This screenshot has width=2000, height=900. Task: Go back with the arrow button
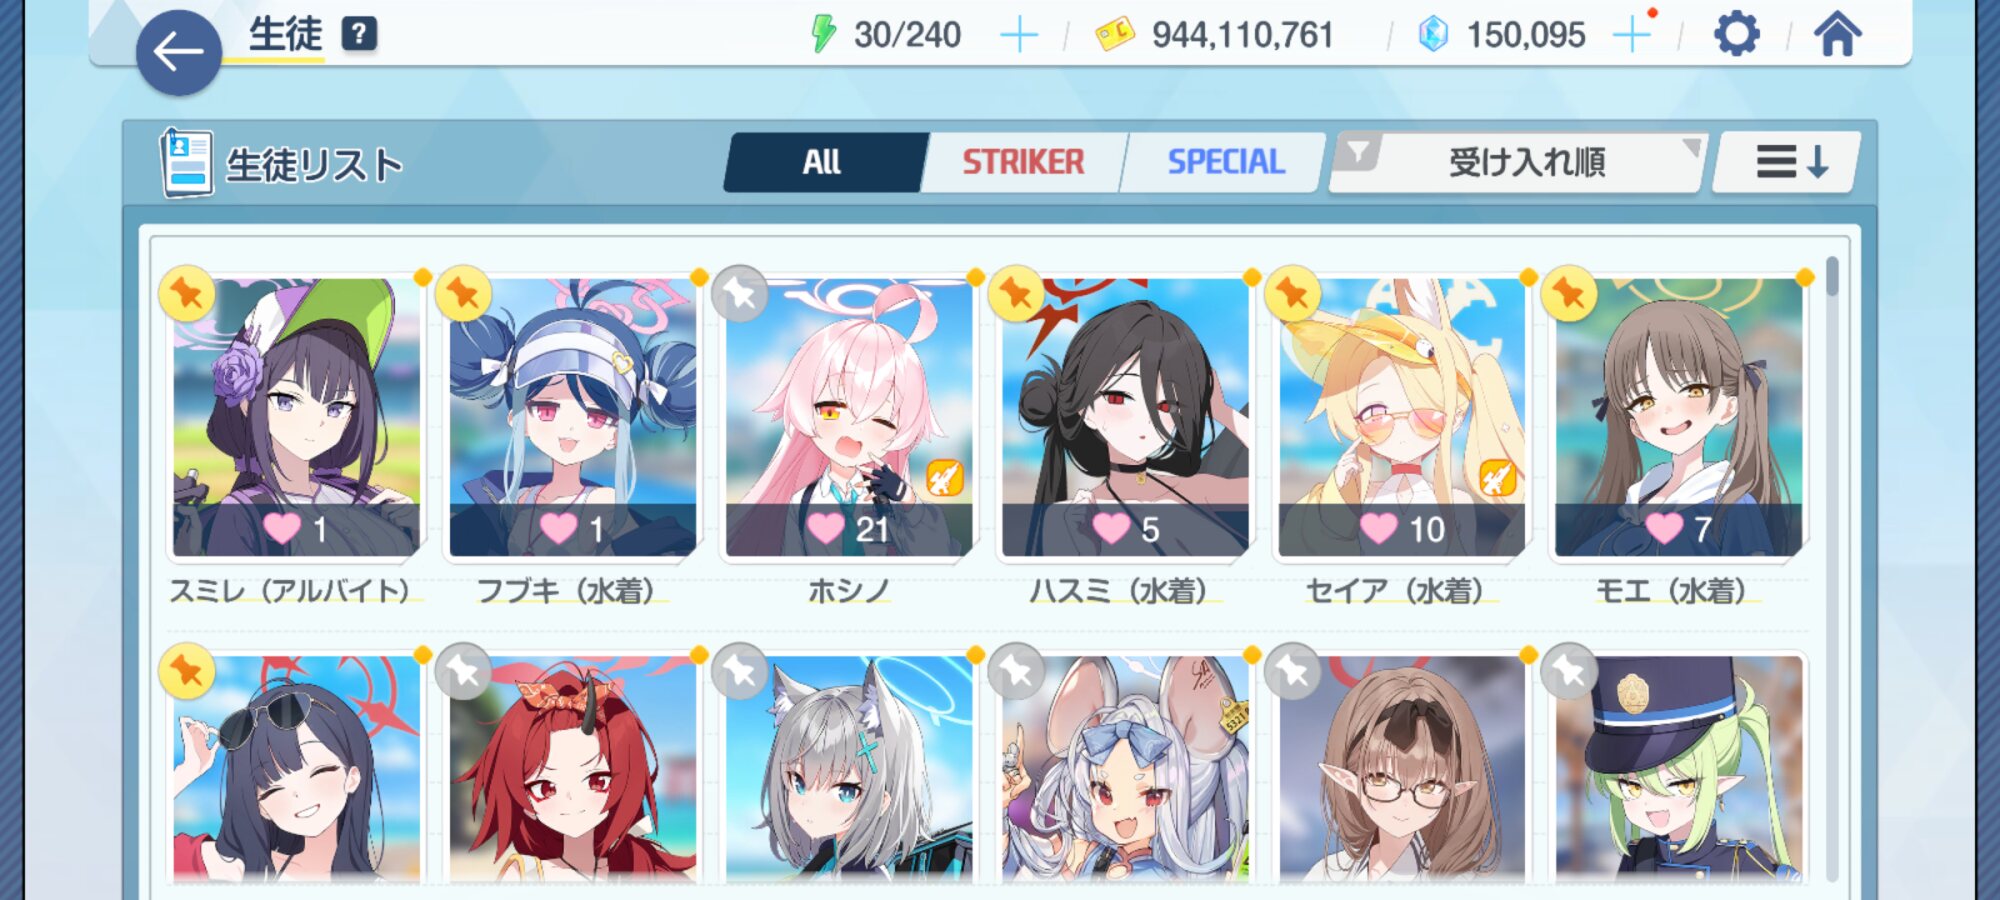[x=179, y=53]
